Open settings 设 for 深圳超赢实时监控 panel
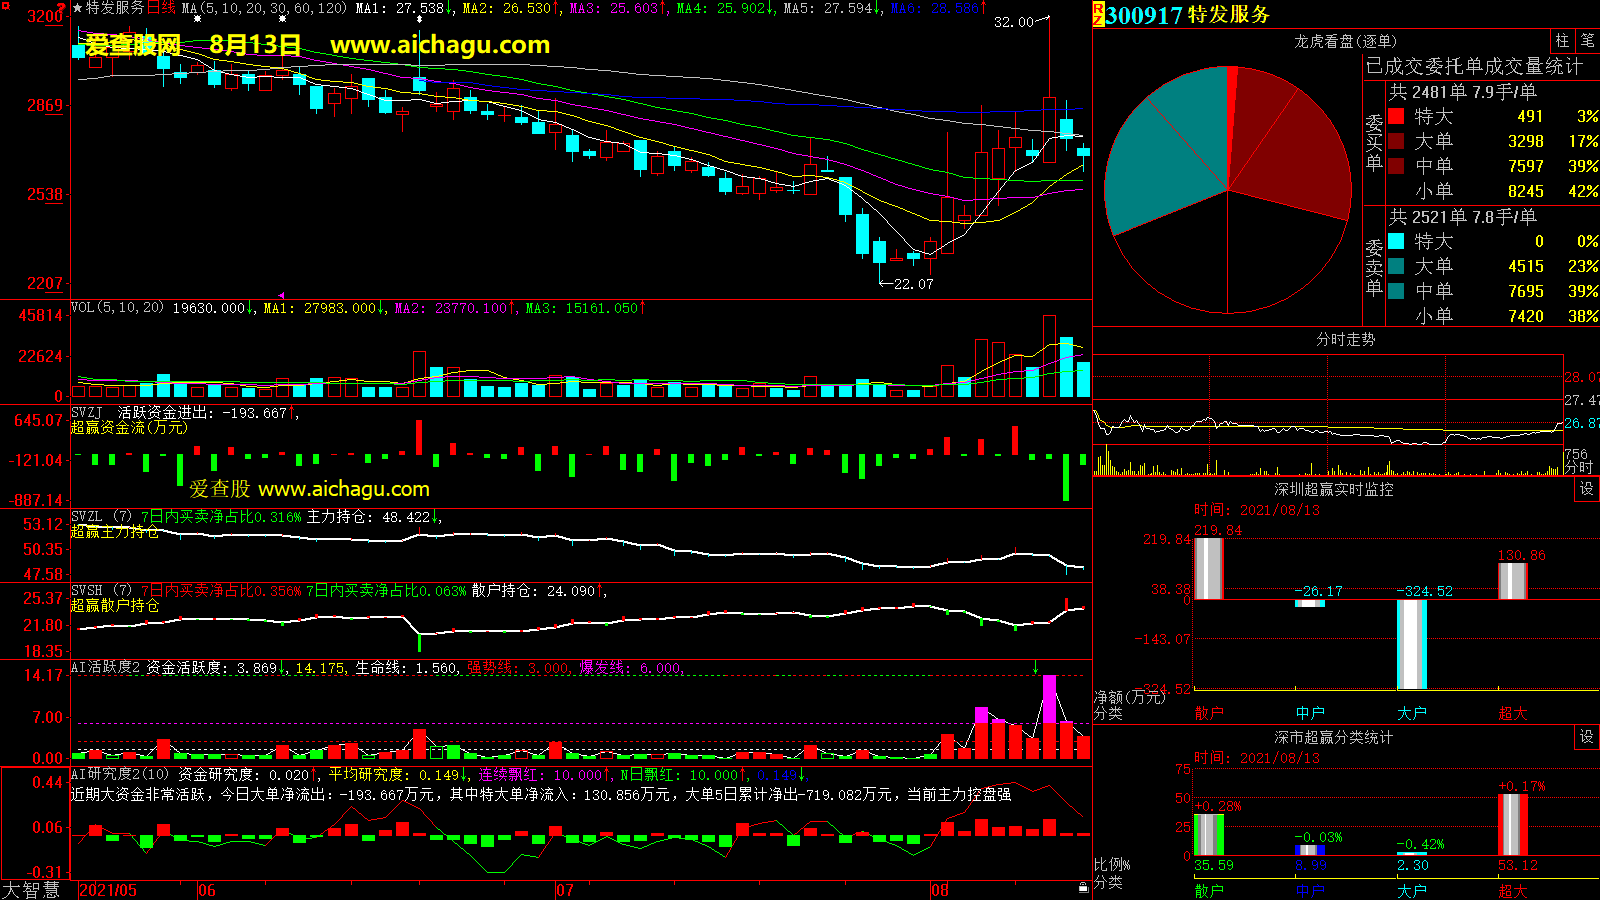Screen dimensions: 1600x900 [1587, 489]
